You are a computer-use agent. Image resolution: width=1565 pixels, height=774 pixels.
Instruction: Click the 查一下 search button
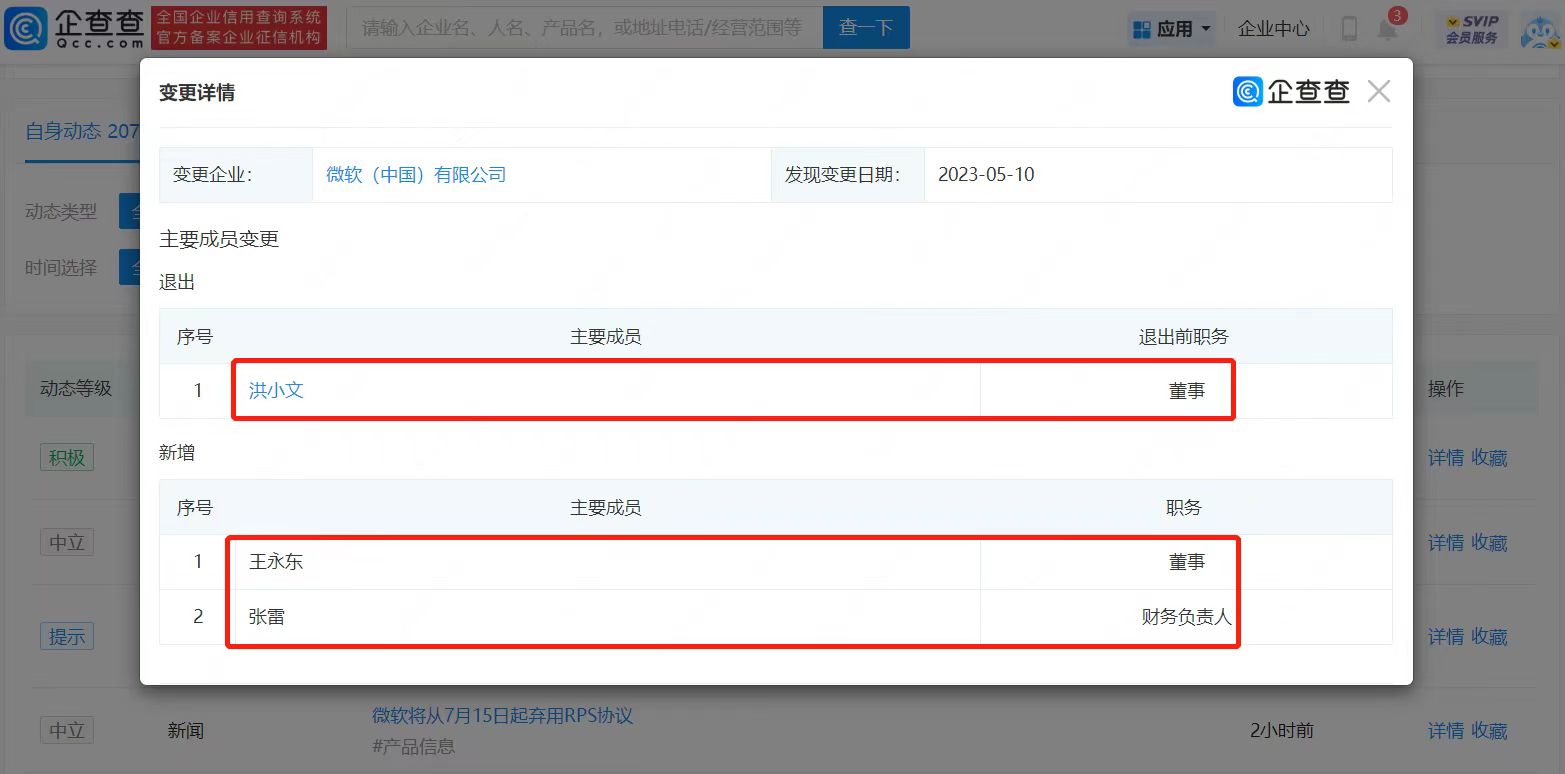pyautogui.click(x=866, y=28)
